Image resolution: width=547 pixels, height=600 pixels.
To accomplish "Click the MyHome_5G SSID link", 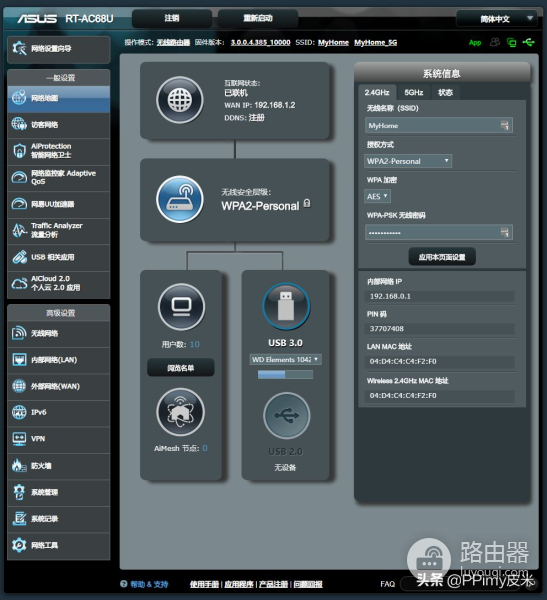I will (x=376, y=42).
